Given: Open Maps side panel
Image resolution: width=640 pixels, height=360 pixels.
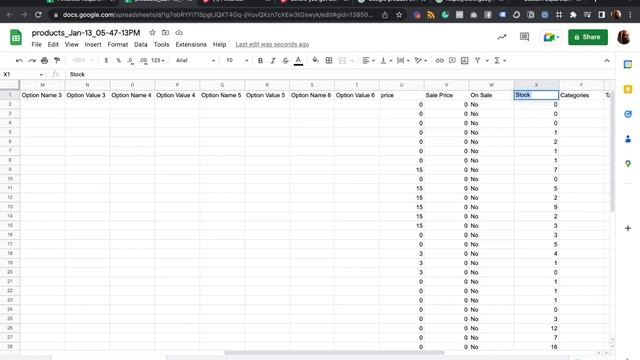Looking at the screenshot, I should pyautogui.click(x=628, y=164).
